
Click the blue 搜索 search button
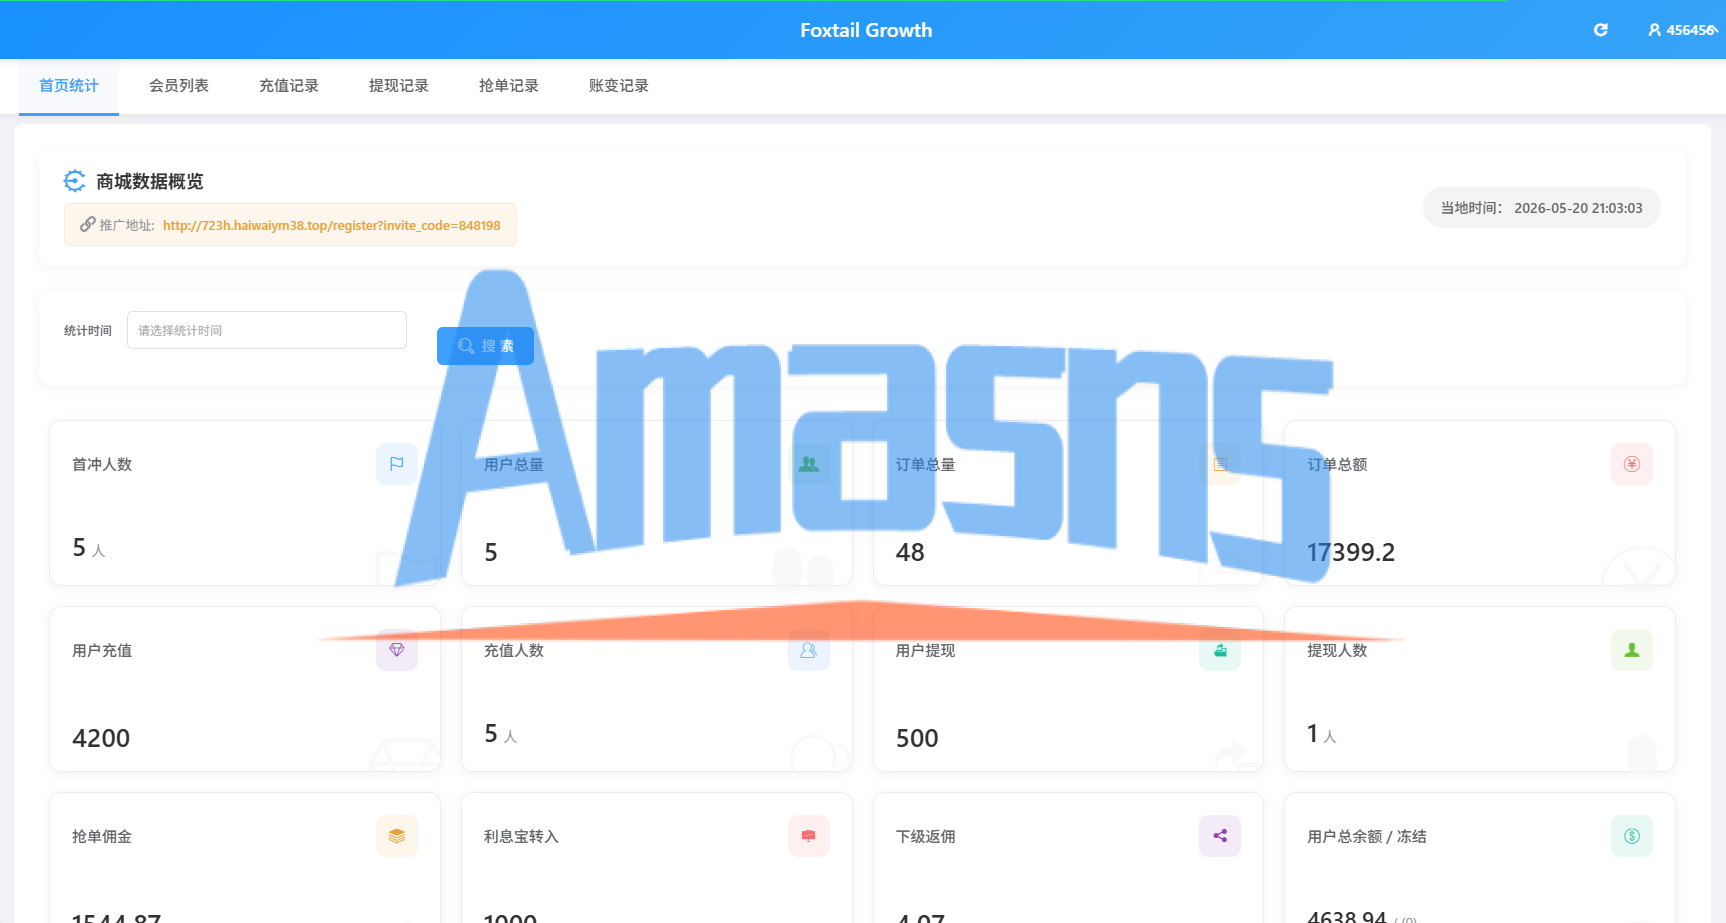coord(485,346)
